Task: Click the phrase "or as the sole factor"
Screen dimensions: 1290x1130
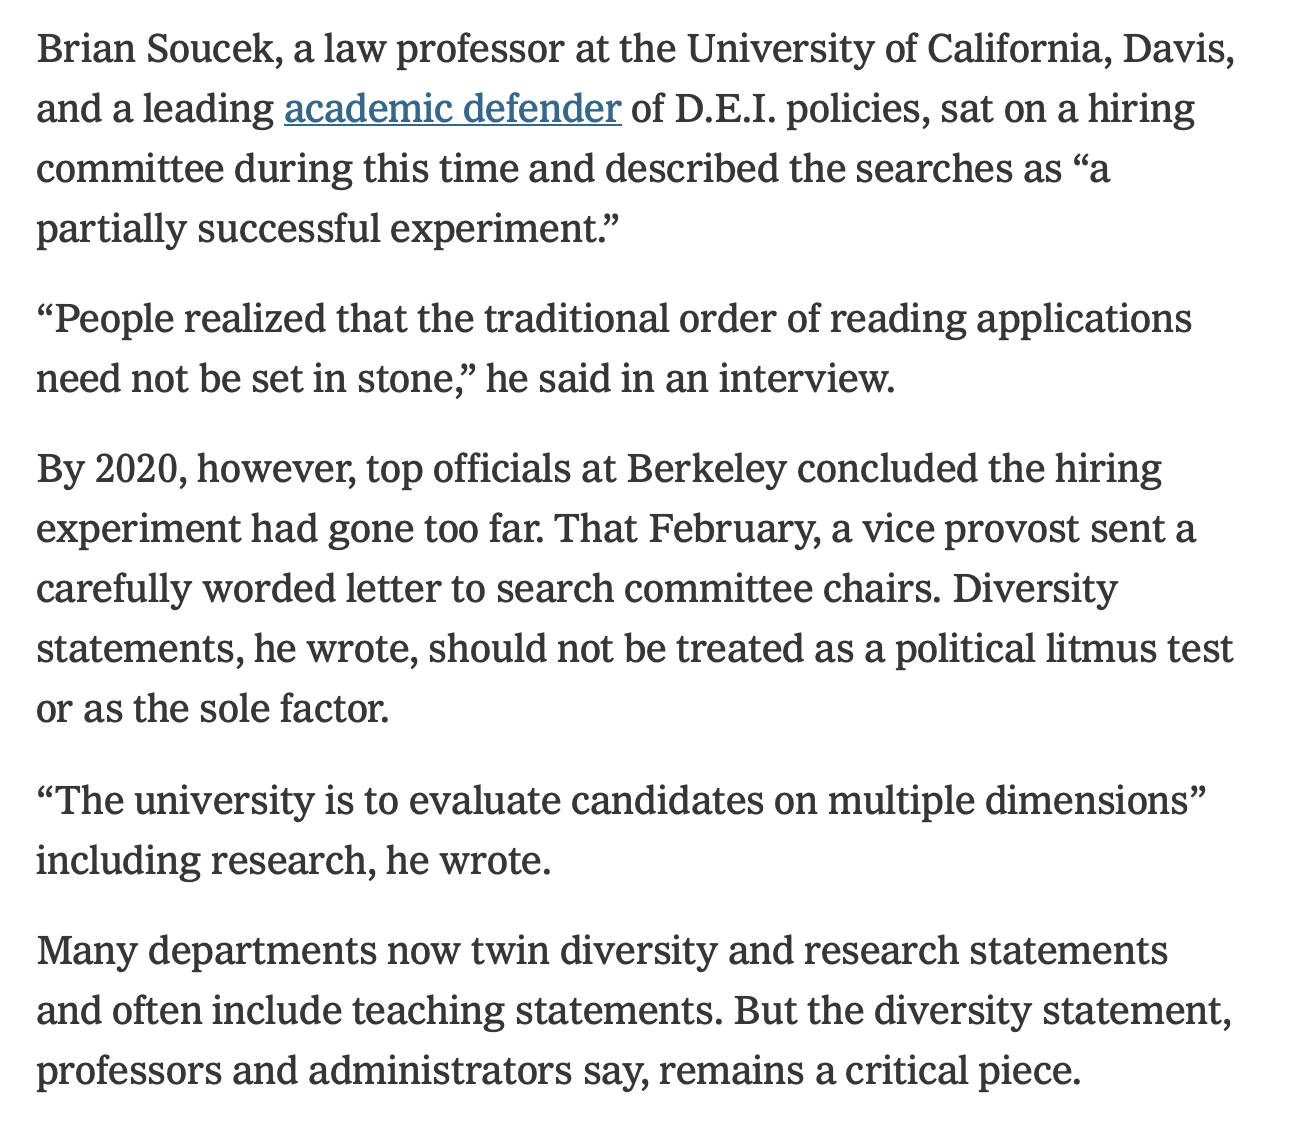Action: click(x=211, y=709)
